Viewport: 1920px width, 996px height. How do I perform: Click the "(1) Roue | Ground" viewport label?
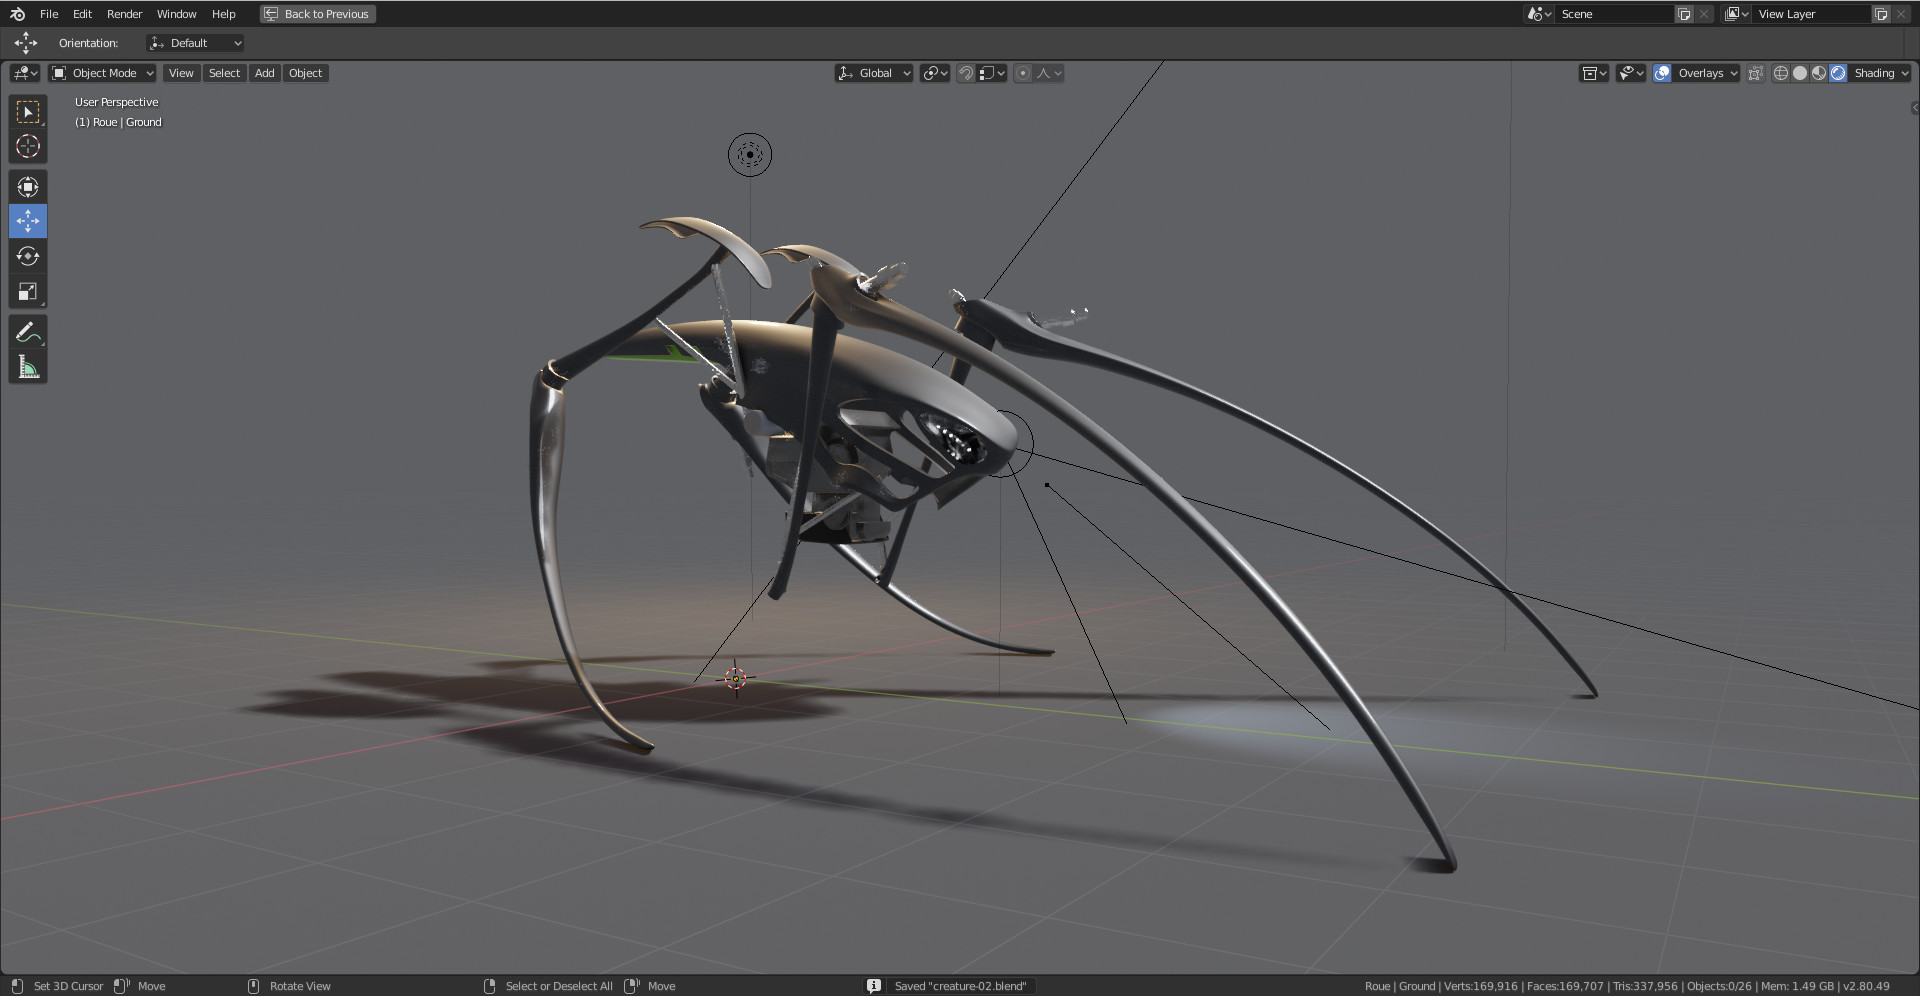tap(118, 122)
